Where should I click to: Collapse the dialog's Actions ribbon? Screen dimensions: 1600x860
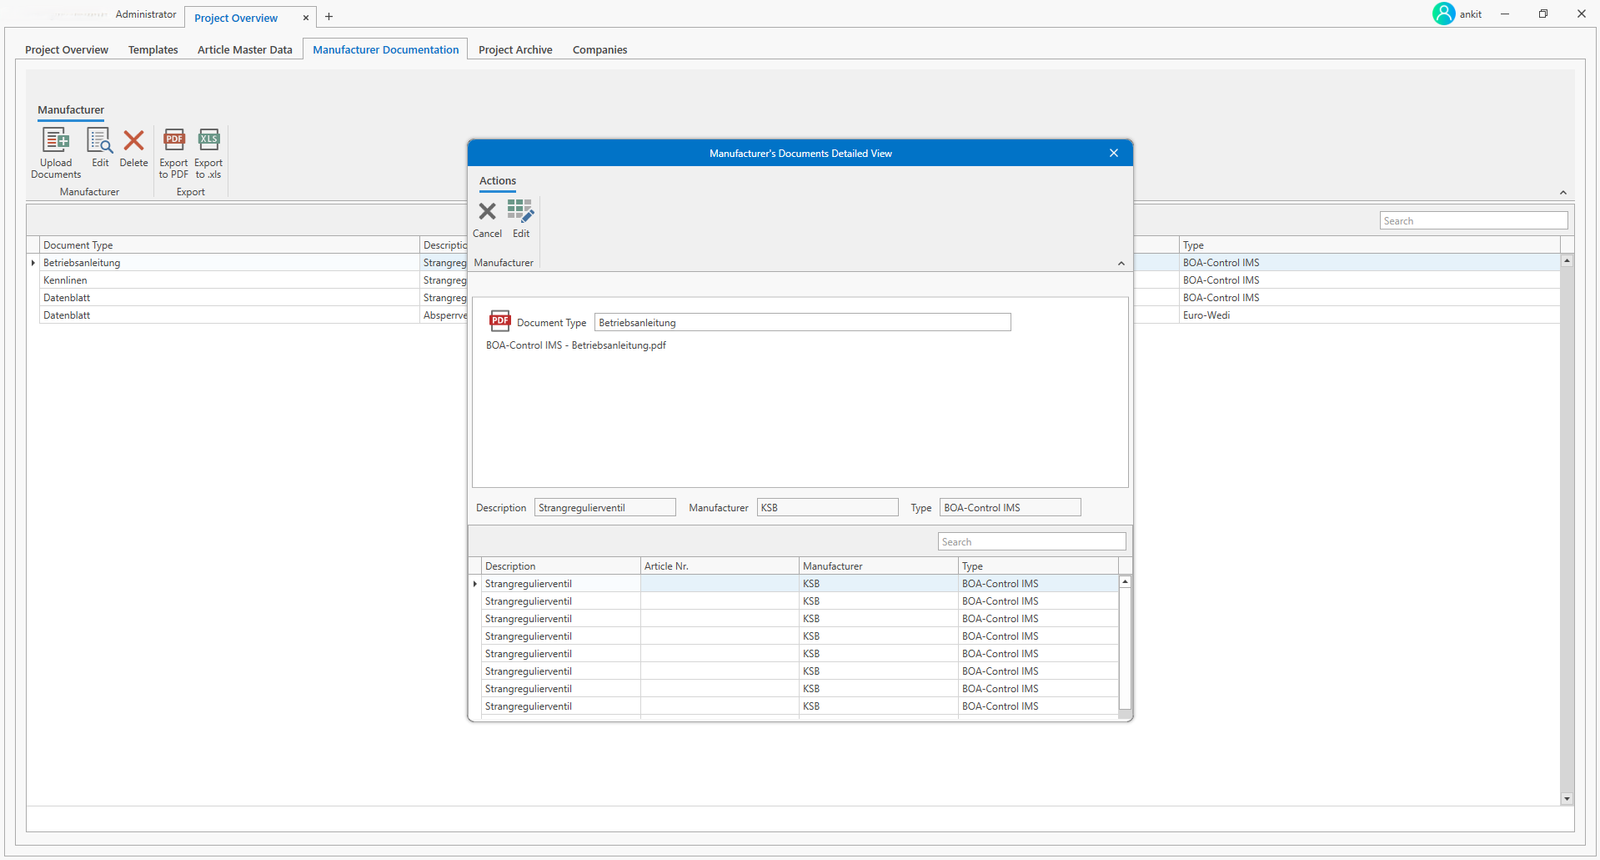[1121, 264]
